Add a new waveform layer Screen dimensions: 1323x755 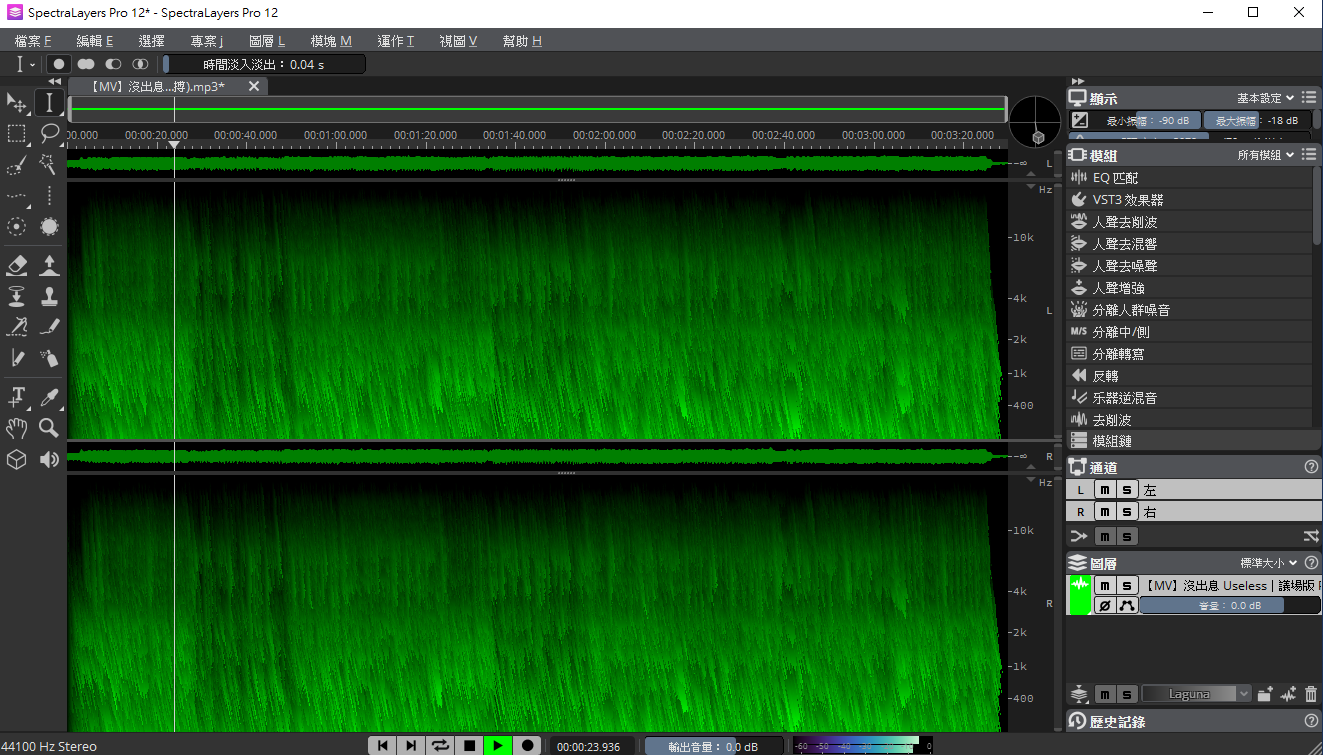tap(1288, 694)
